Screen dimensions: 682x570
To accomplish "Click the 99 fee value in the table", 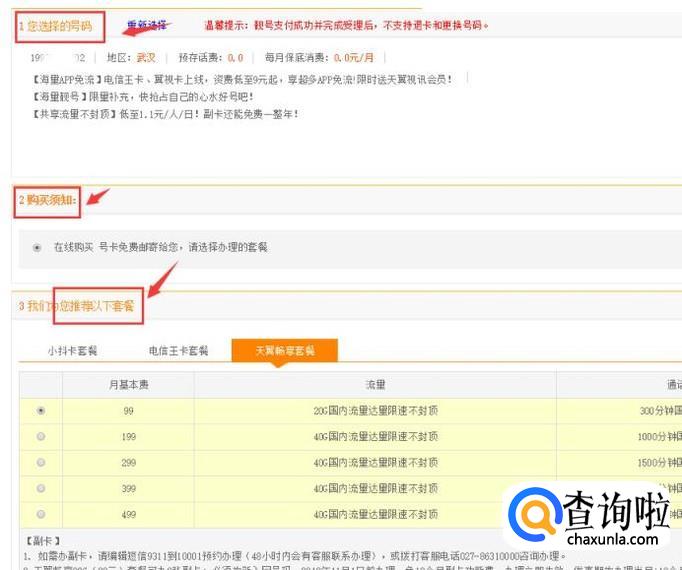I will click(128, 411).
